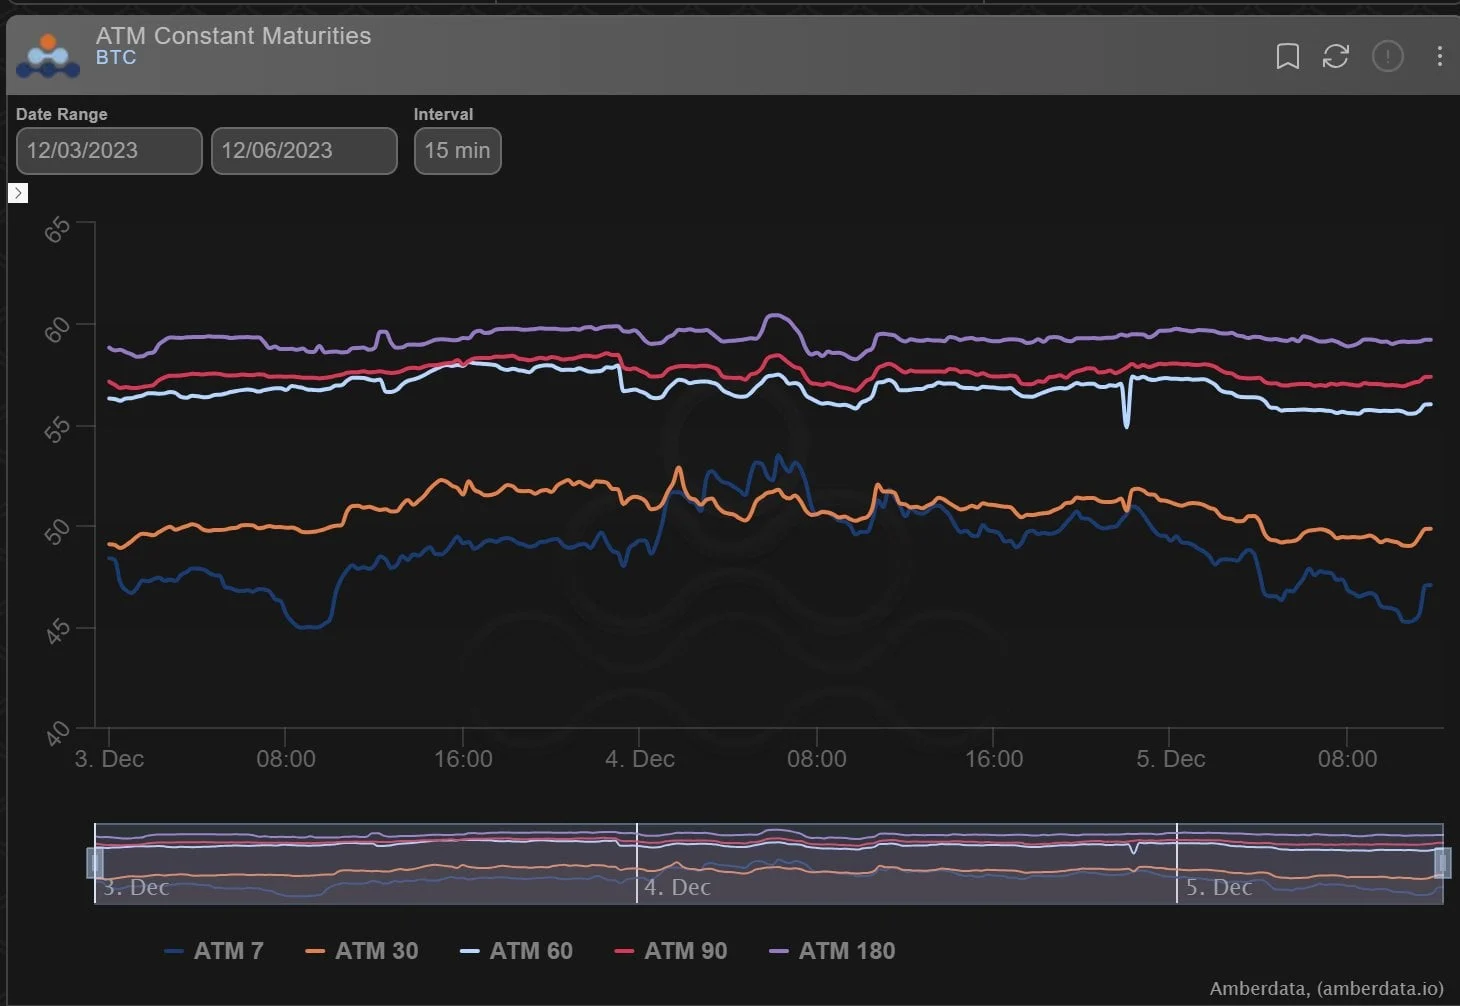Click the Date Range label
This screenshot has height=1006, width=1460.
coord(62,114)
